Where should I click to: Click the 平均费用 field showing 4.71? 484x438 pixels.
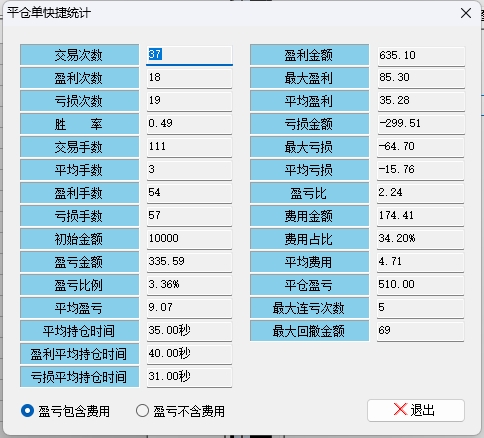[421, 262]
